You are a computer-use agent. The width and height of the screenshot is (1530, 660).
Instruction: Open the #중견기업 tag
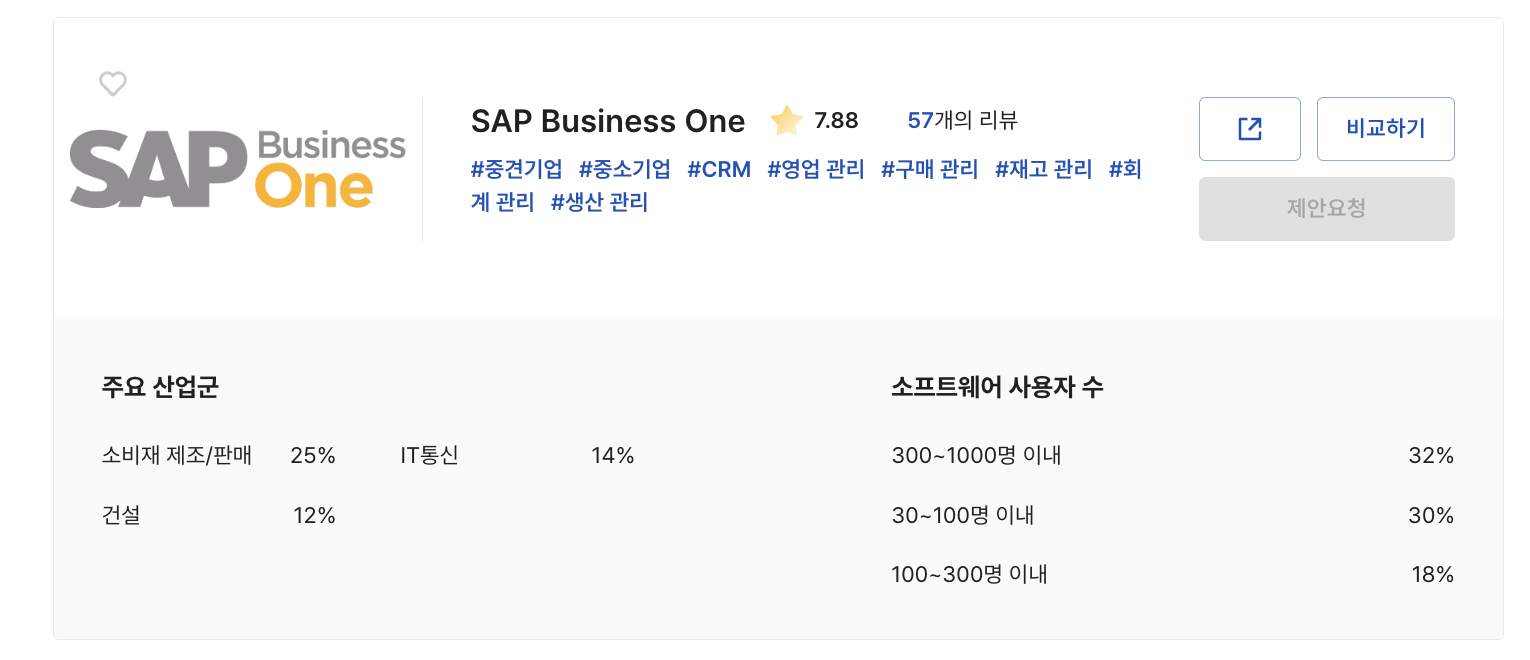517,169
